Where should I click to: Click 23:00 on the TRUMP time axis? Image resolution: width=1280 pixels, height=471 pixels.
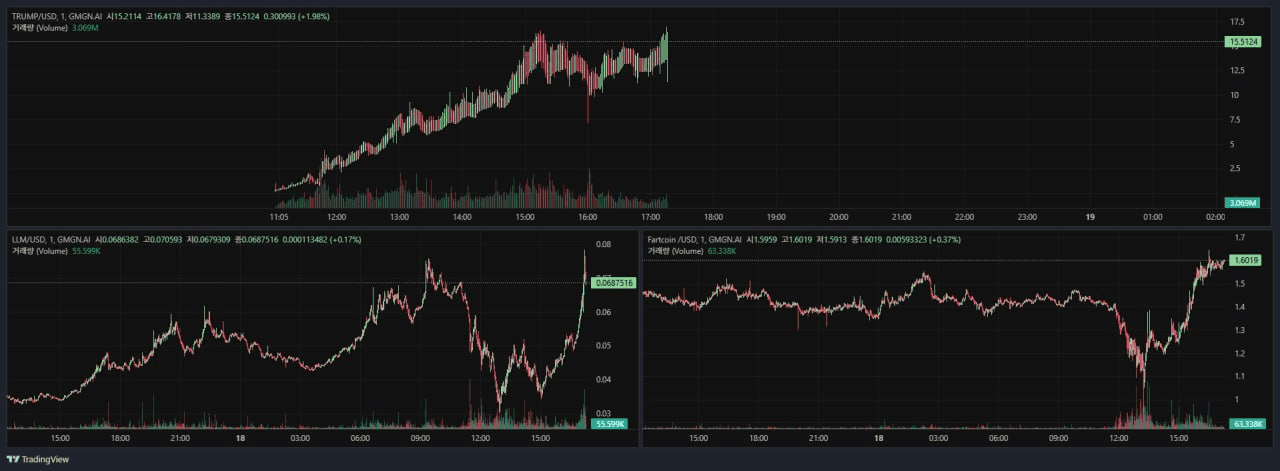pos(1027,216)
